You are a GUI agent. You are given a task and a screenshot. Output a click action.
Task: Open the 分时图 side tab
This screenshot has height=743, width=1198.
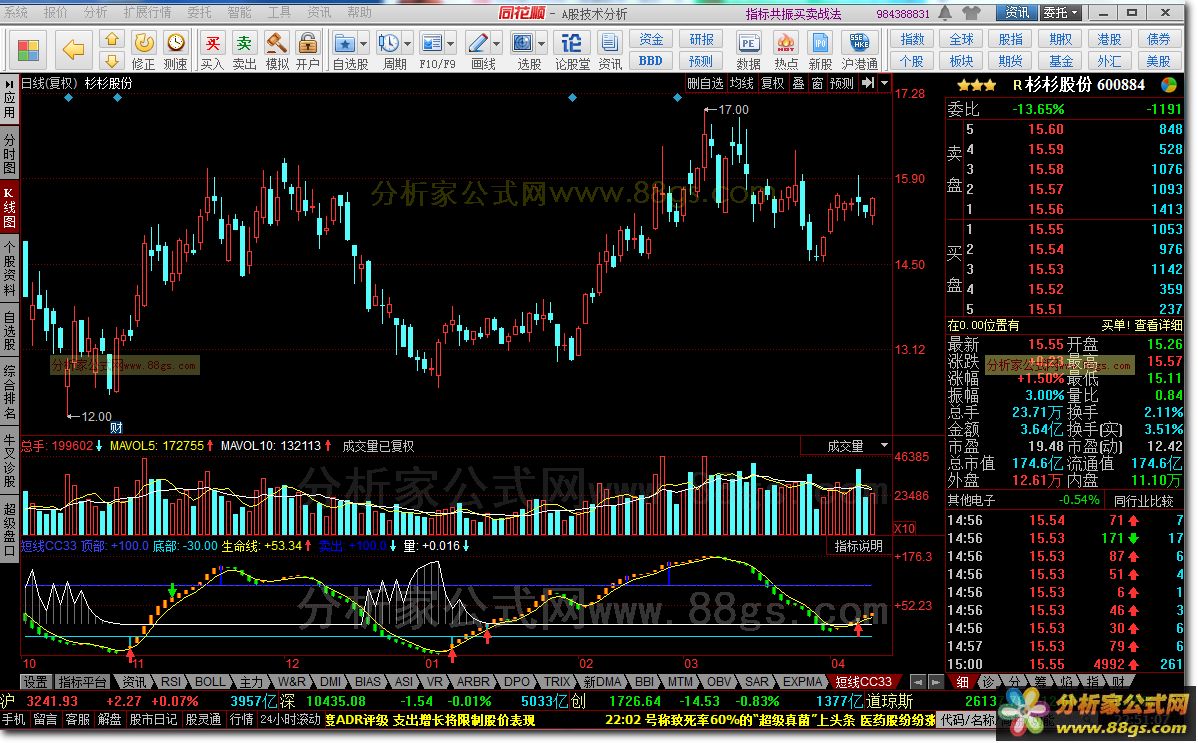(x=9, y=154)
